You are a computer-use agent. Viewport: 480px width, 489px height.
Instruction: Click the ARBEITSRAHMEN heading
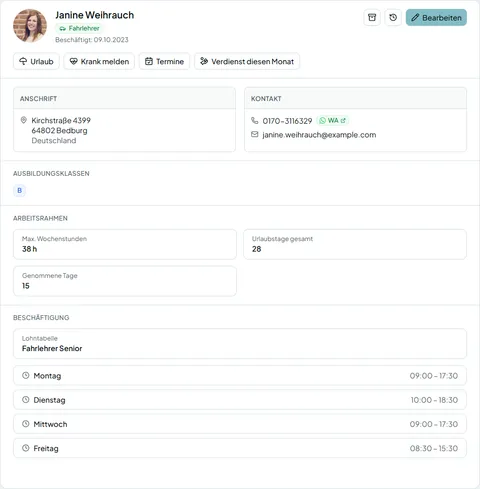coord(40,218)
